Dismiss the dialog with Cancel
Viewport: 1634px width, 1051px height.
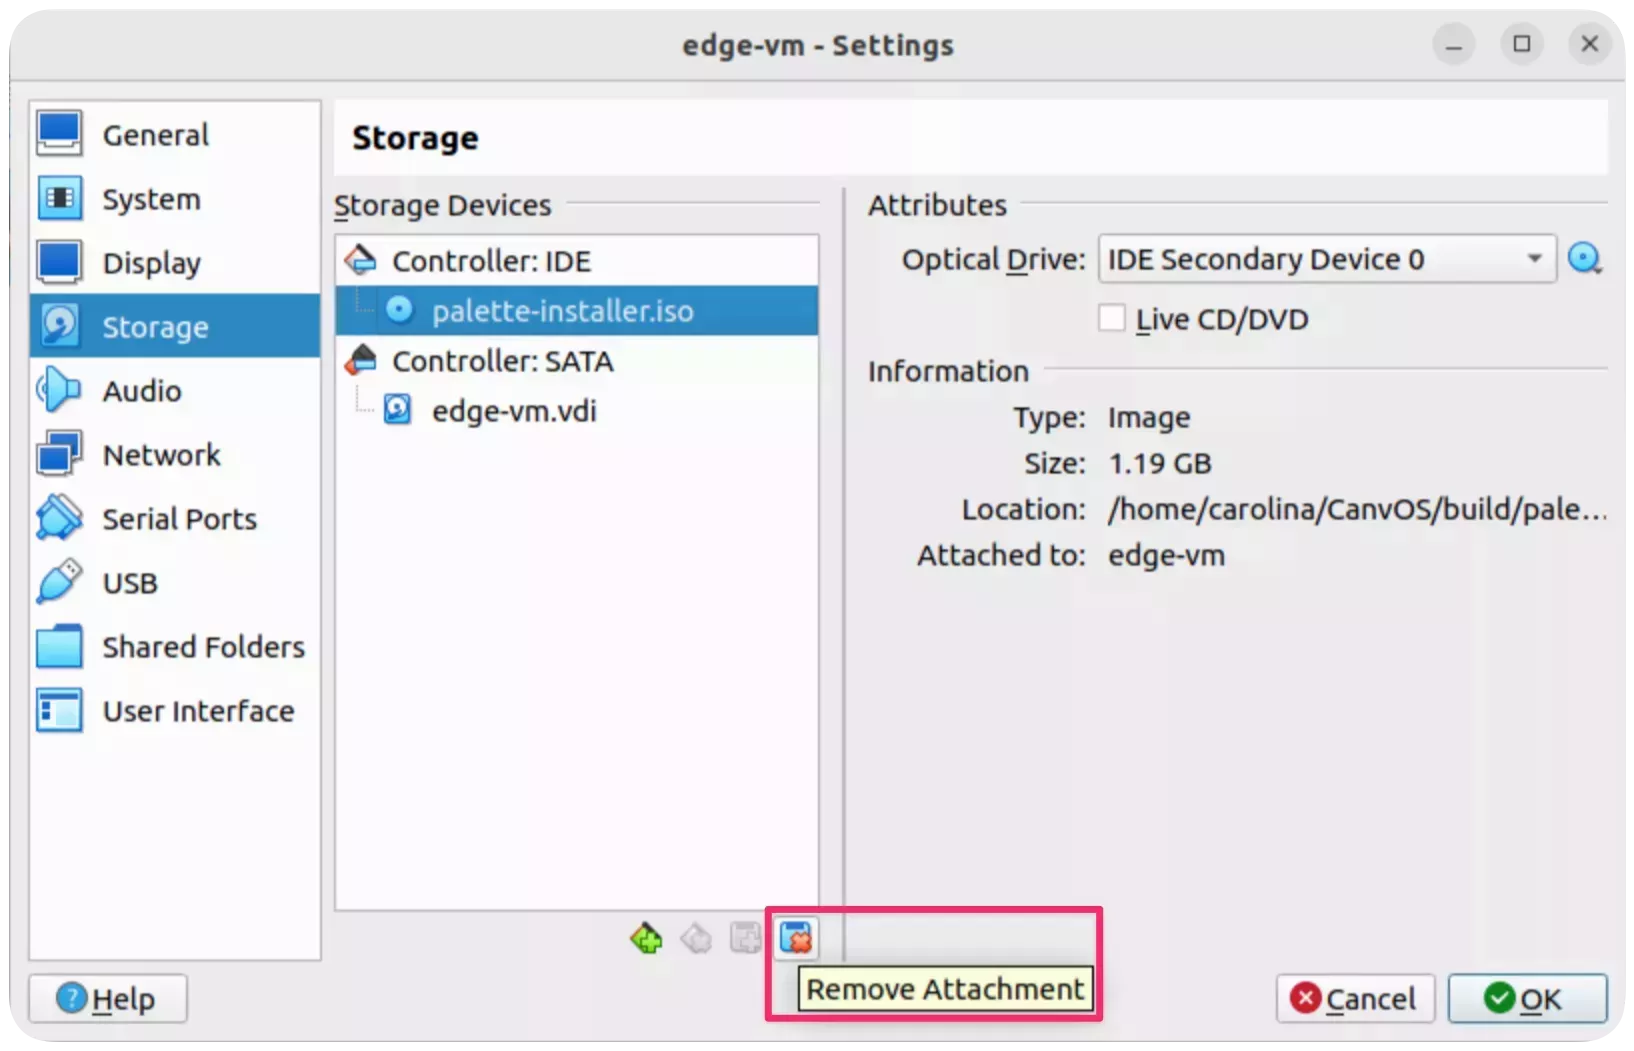click(1355, 998)
